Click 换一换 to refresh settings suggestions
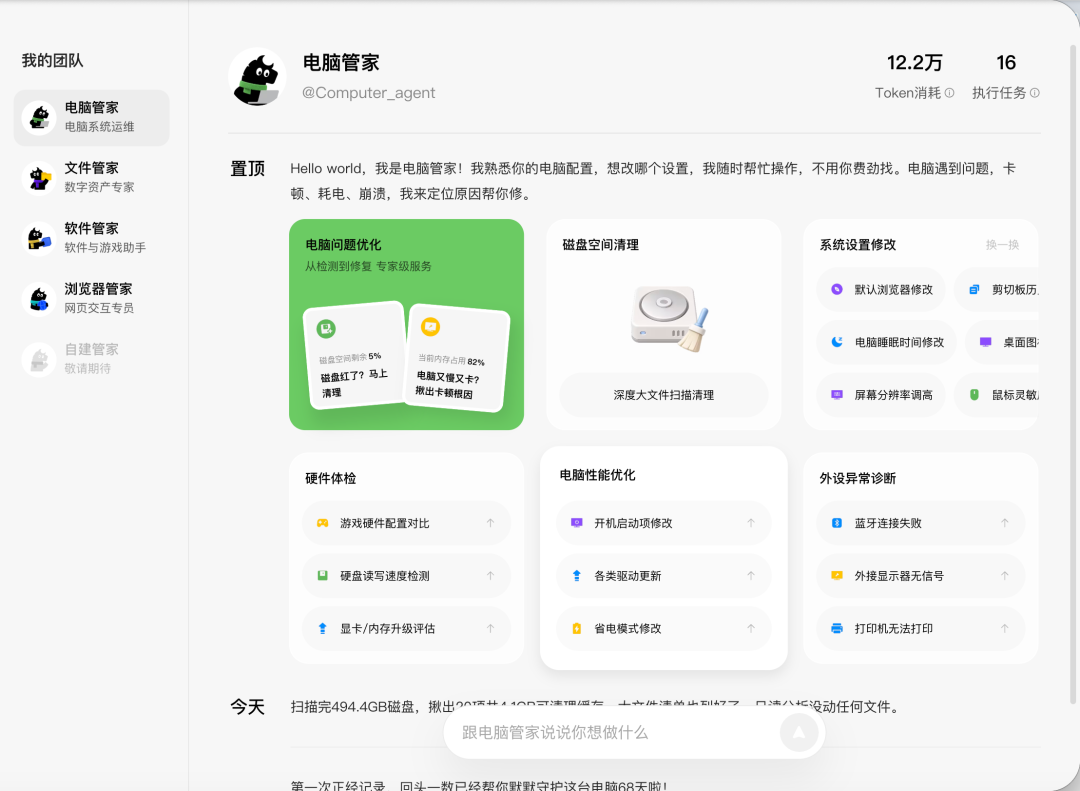1080x791 pixels. click(x=1002, y=245)
